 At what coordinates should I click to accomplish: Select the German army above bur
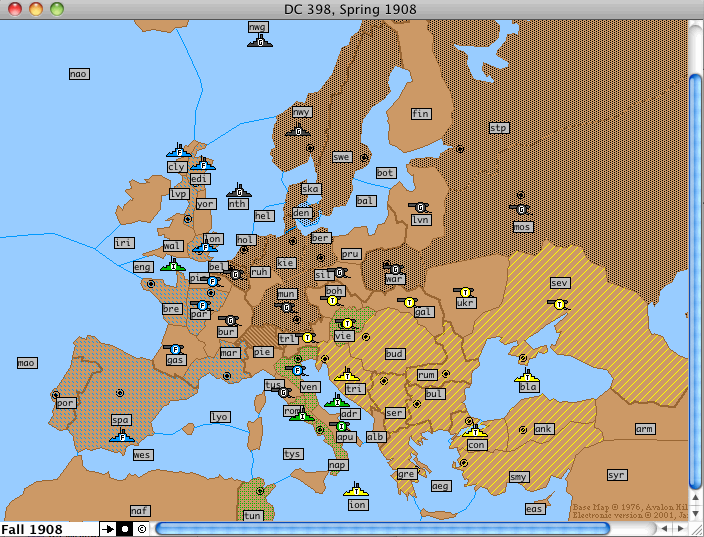click(x=230, y=320)
